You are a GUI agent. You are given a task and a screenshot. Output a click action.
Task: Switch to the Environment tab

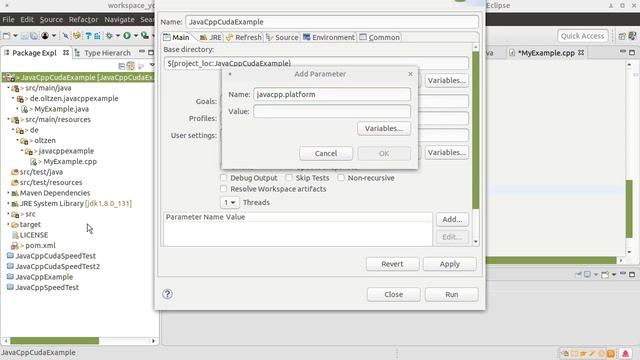pos(329,37)
